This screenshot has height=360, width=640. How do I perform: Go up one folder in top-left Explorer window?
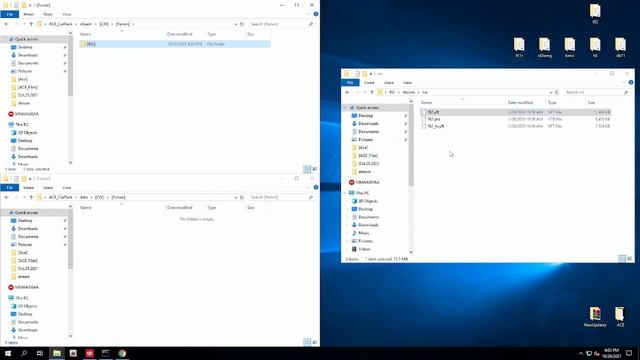[x=31, y=24]
